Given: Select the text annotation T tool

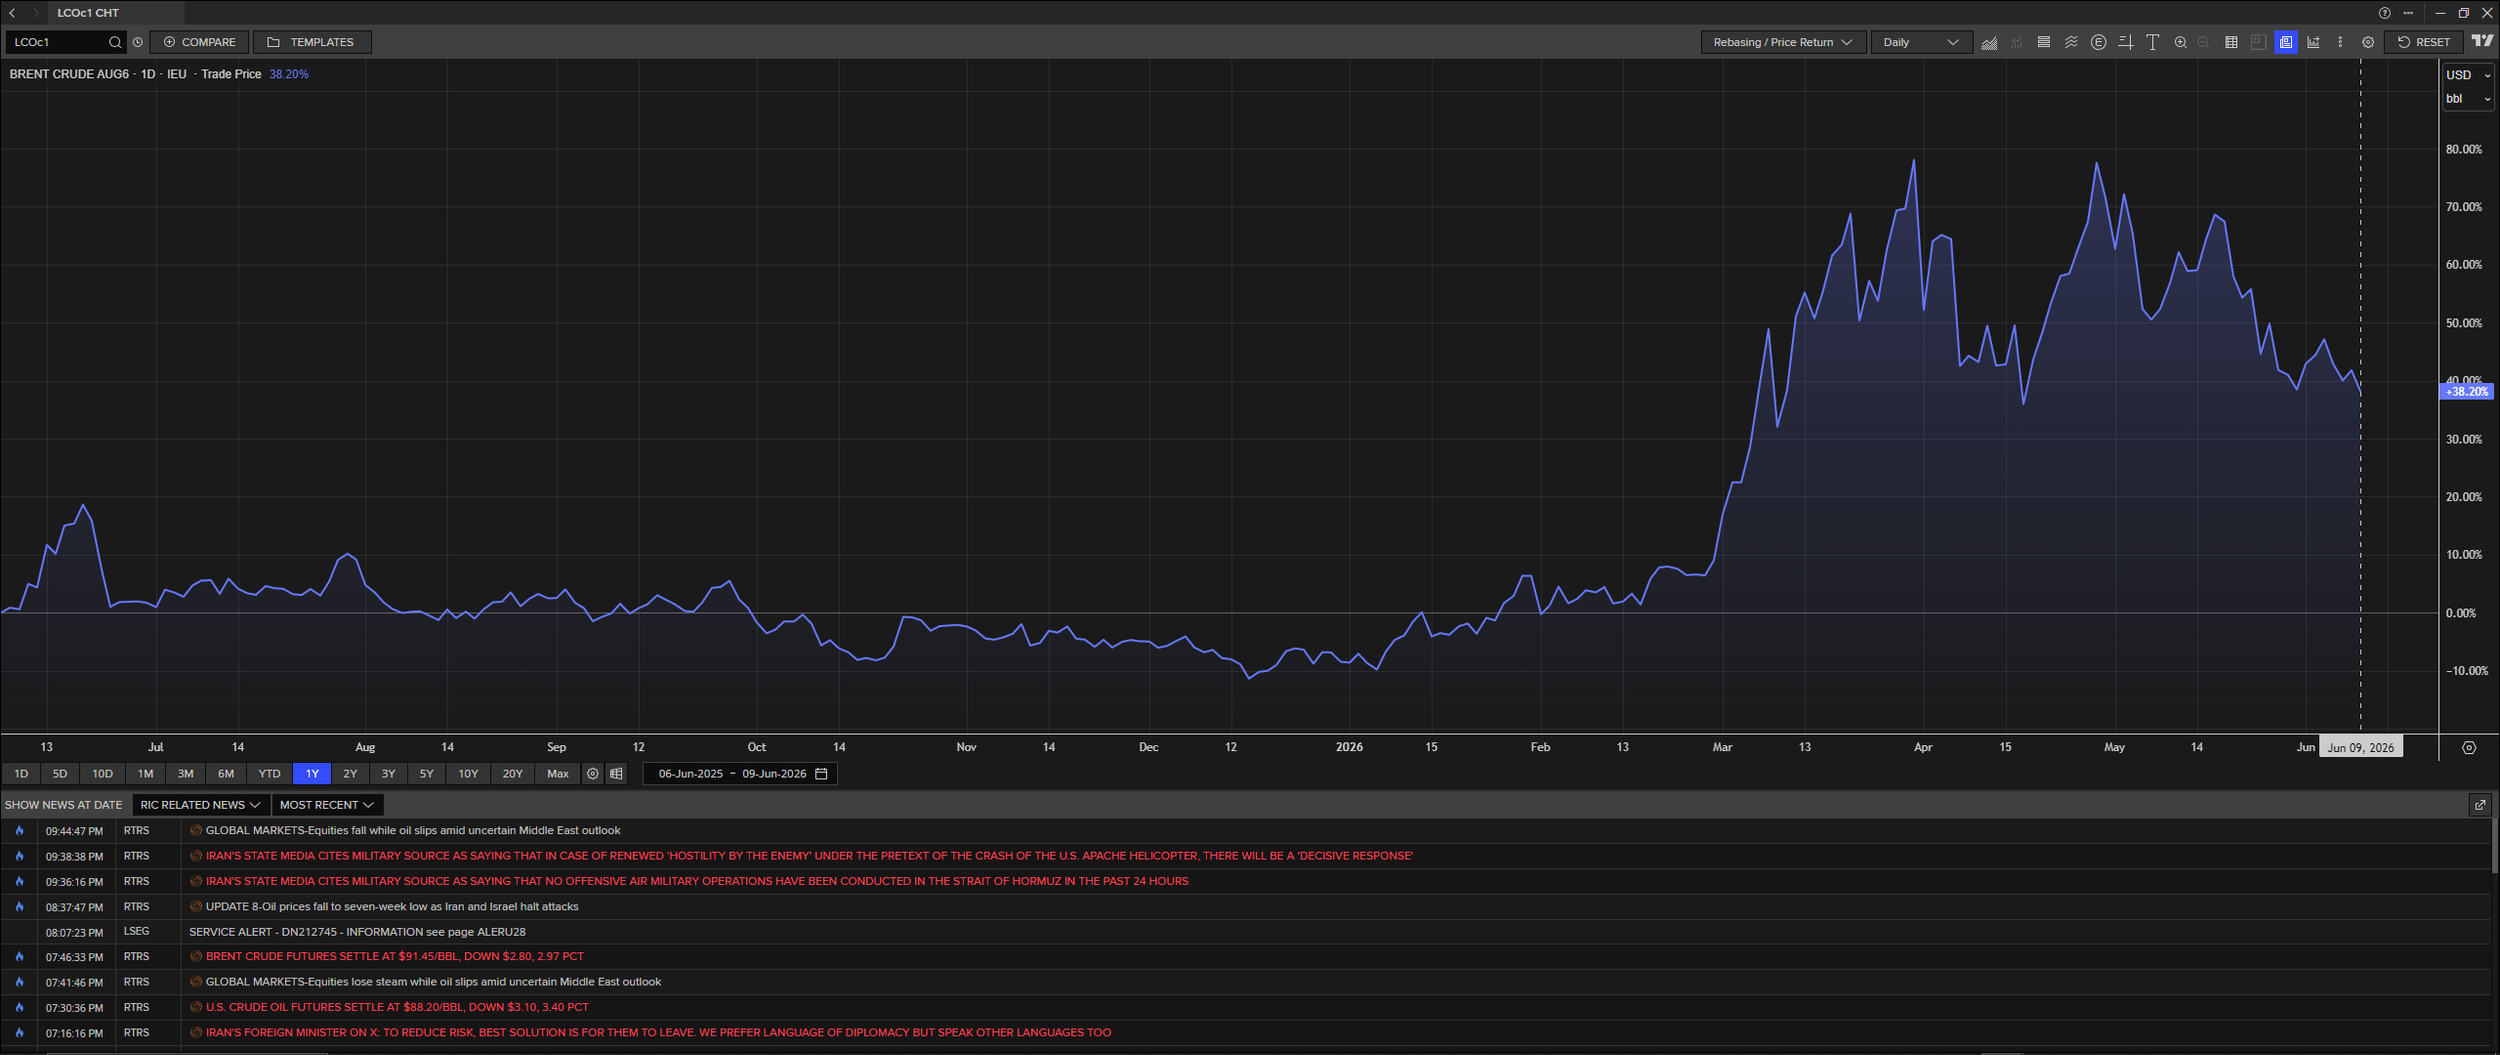Looking at the screenshot, I should point(2152,42).
